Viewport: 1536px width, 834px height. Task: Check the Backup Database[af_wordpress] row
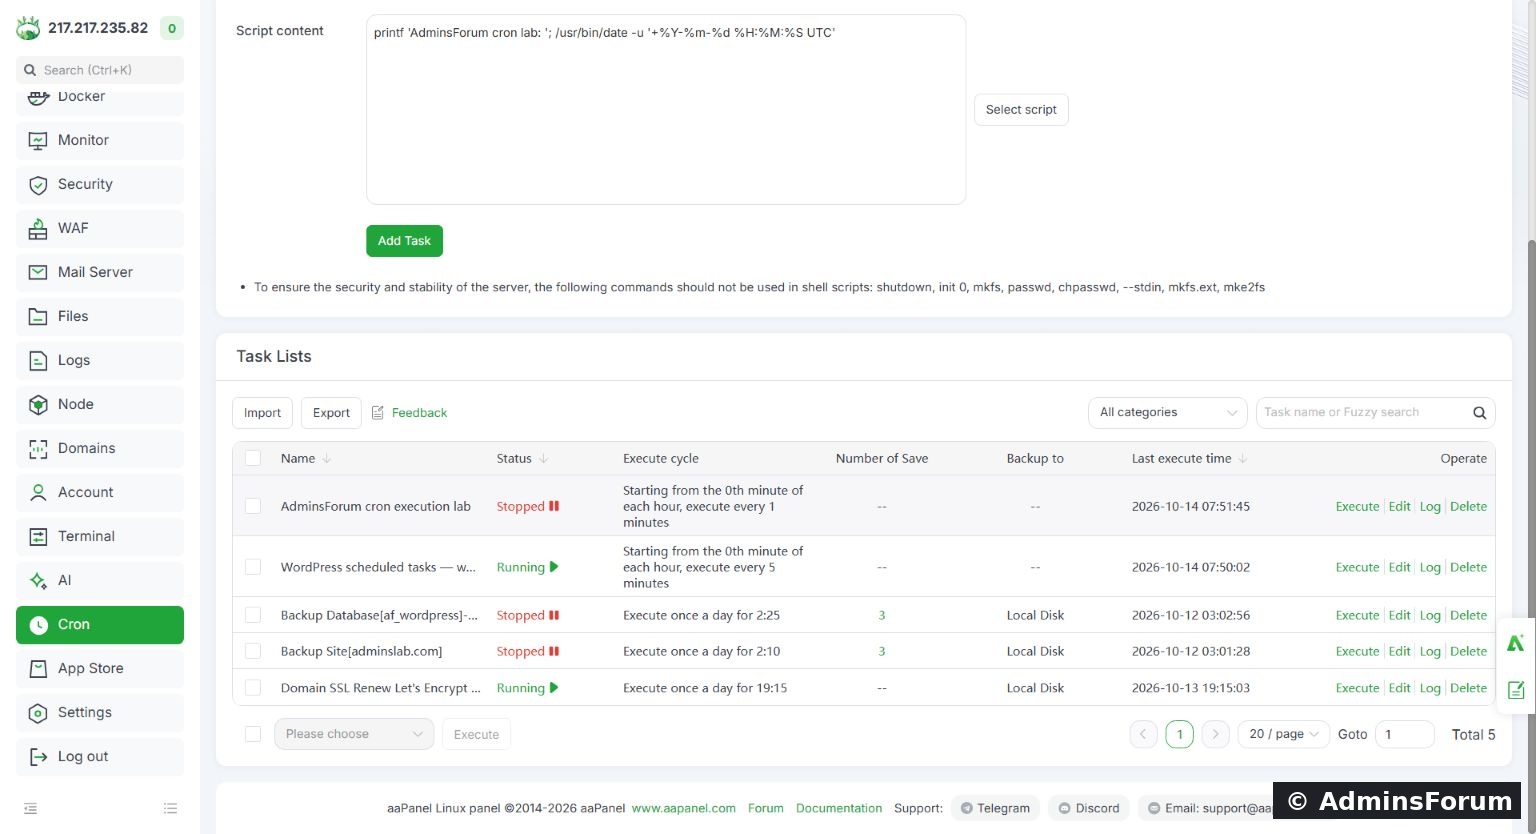pyautogui.click(x=253, y=615)
